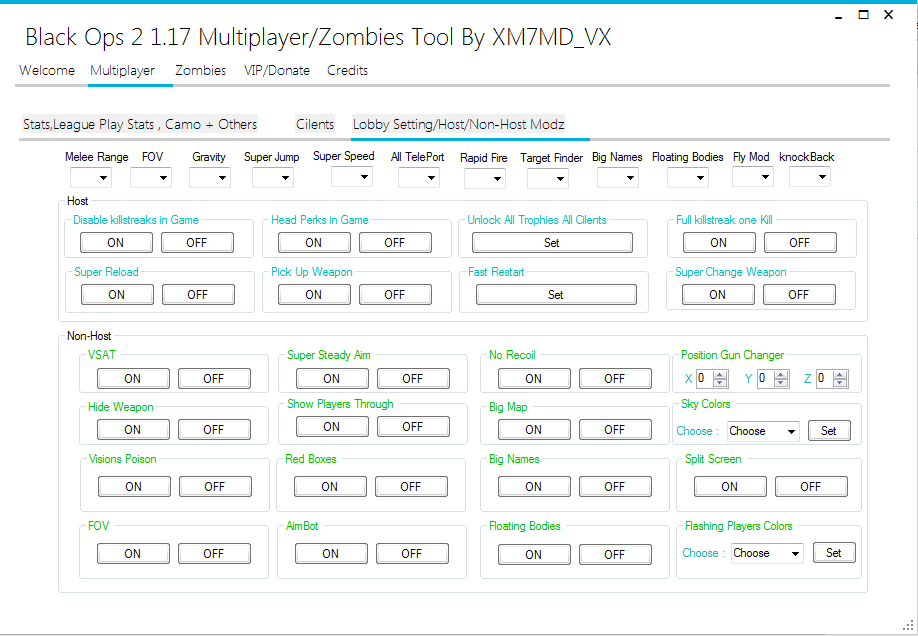Enable Show Players Through with ON
This screenshot has height=636, width=918.
point(332,426)
